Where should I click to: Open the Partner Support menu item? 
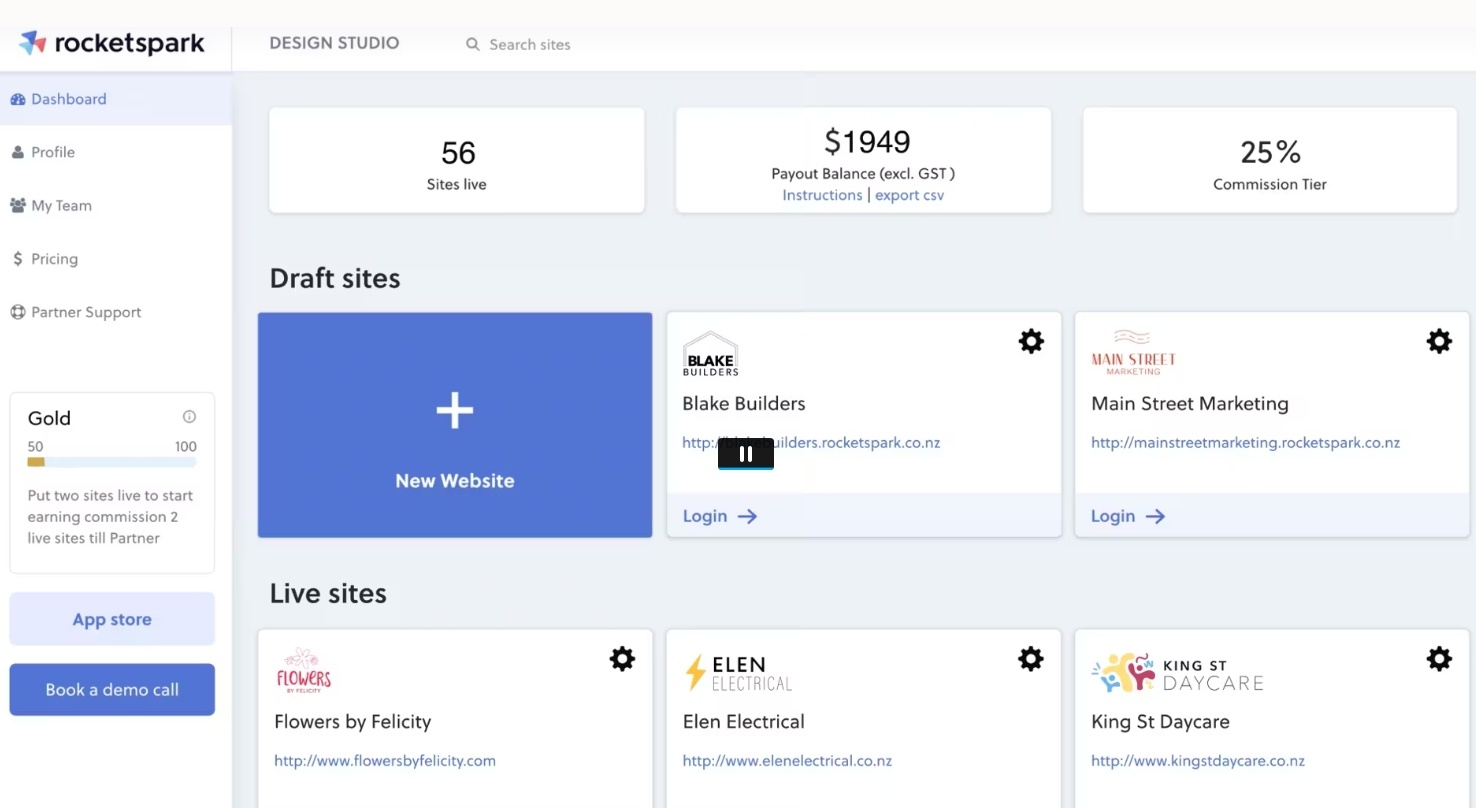pos(116,311)
